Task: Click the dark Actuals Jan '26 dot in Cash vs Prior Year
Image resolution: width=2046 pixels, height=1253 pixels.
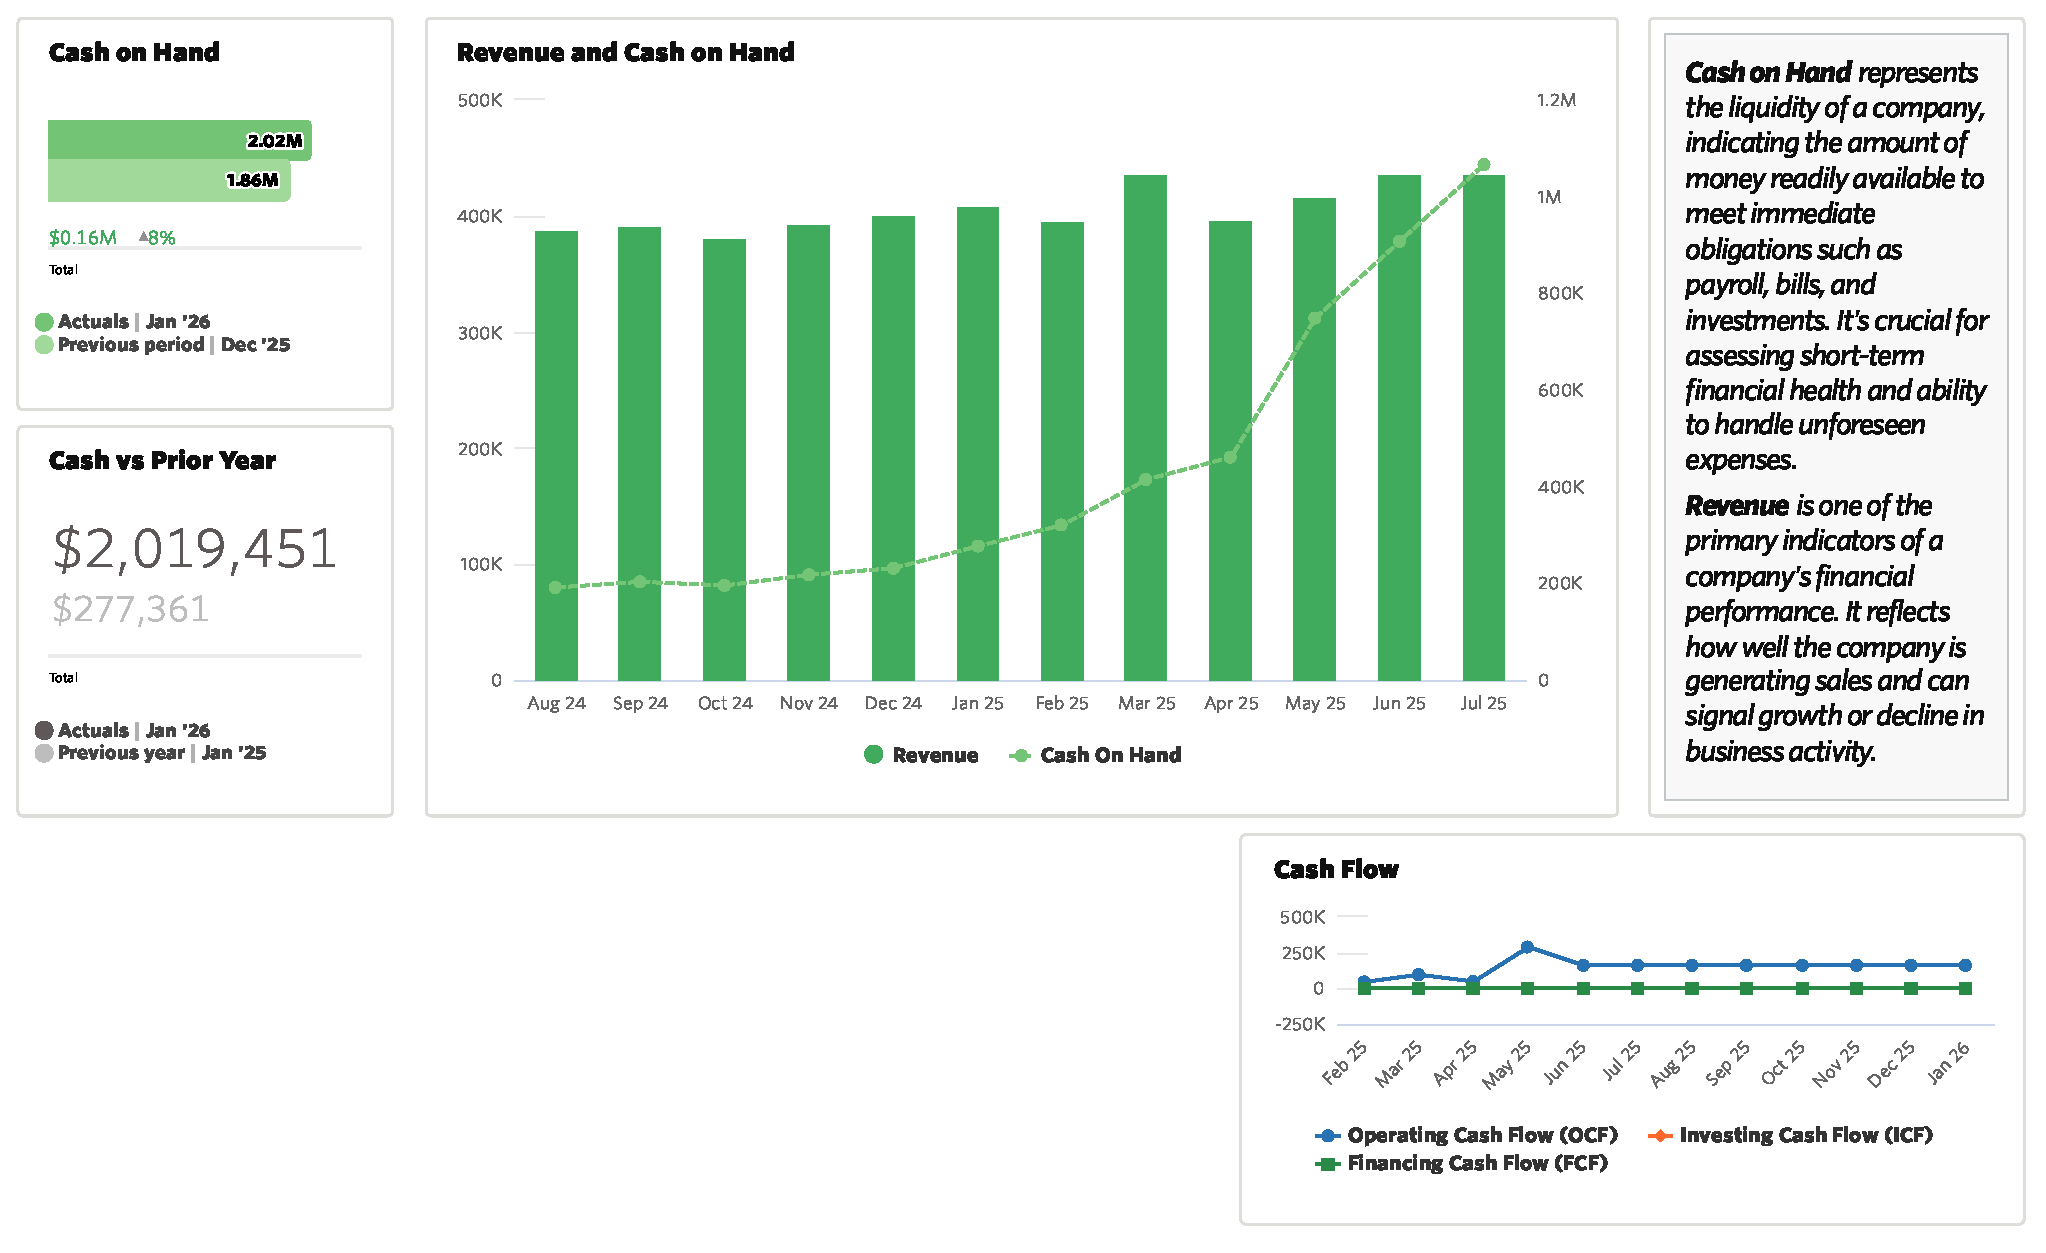Action: (x=44, y=730)
